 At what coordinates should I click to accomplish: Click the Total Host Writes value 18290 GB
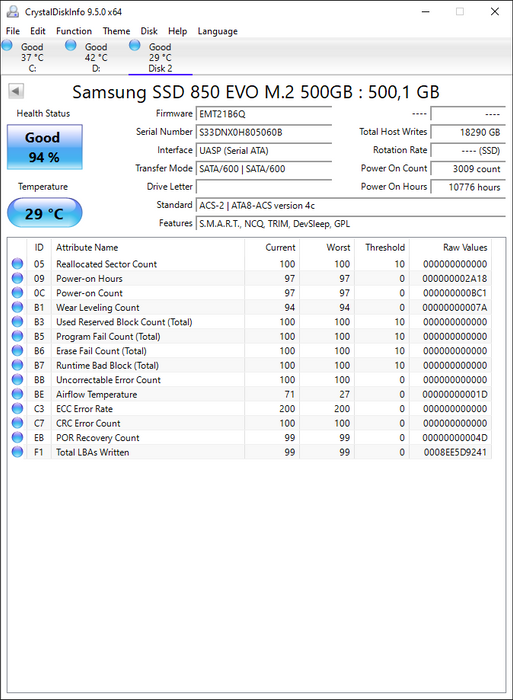[x=468, y=132]
